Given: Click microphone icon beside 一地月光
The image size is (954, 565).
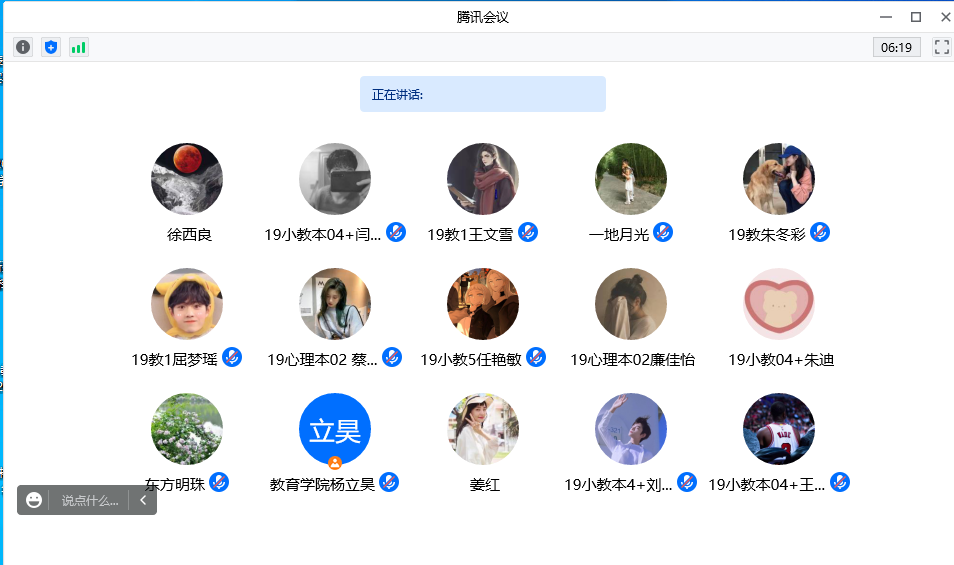Looking at the screenshot, I should [x=662, y=232].
